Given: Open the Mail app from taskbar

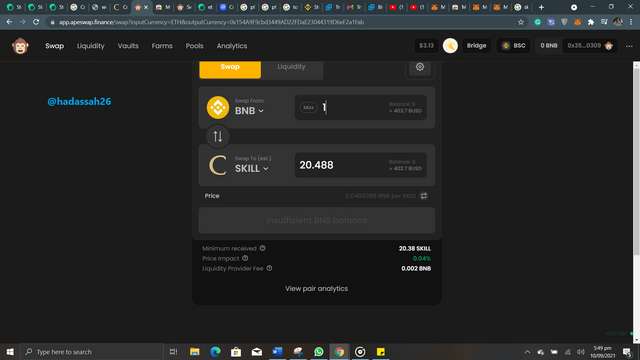Looking at the screenshot, I should point(257,351).
